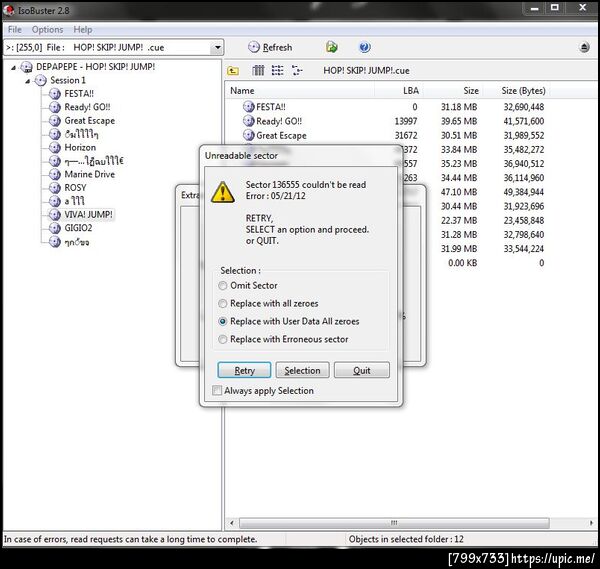
Task: Open the File menu
Action: [15, 29]
